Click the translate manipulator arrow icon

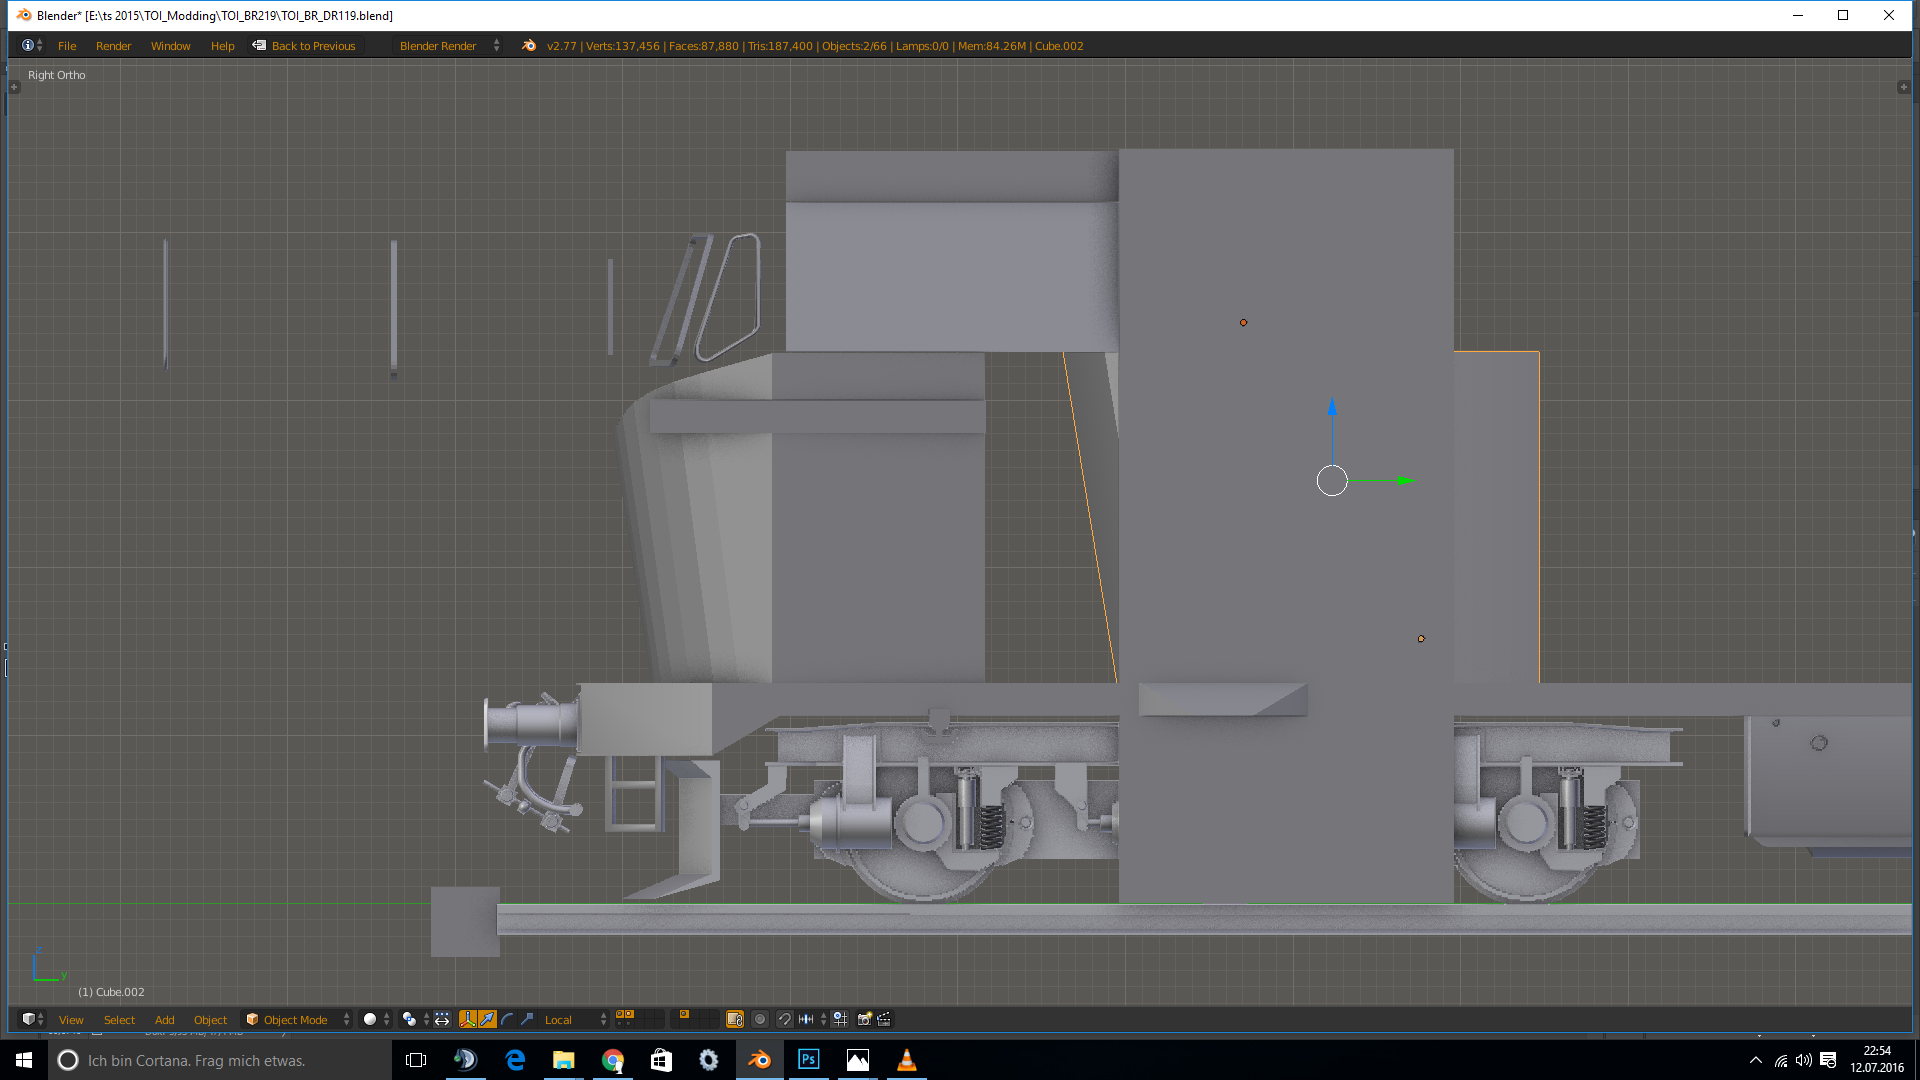coord(487,1019)
